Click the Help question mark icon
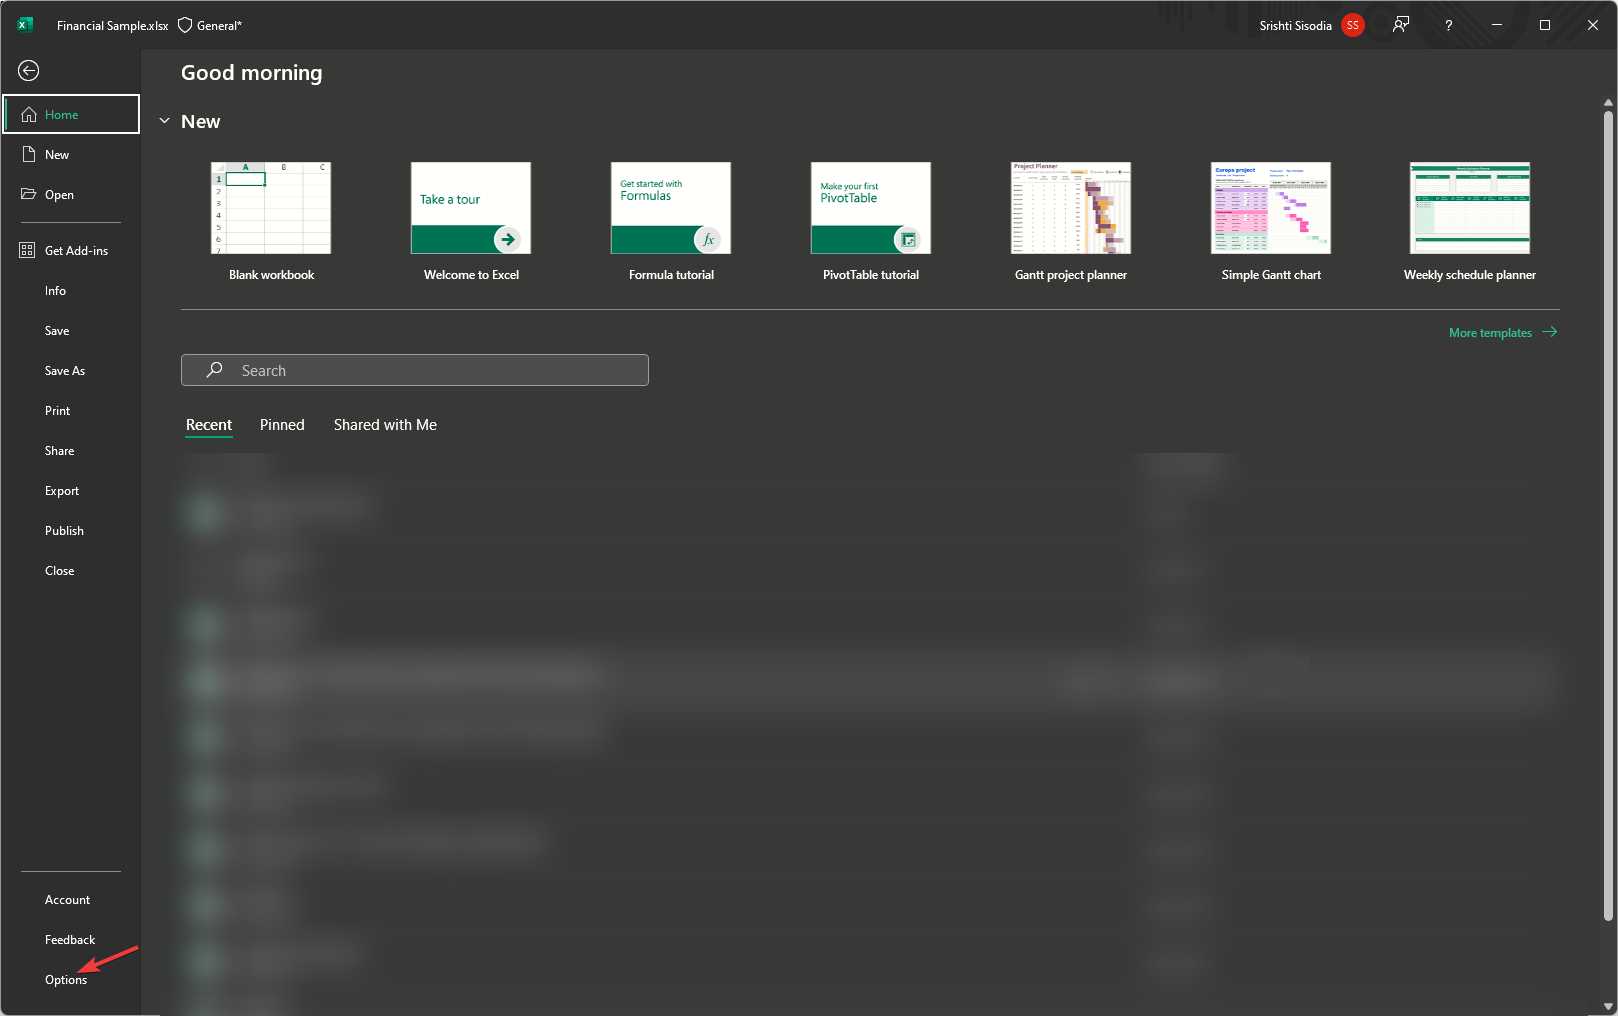This screenshot has width=1618, height=1016. (x=1448, y=25)
